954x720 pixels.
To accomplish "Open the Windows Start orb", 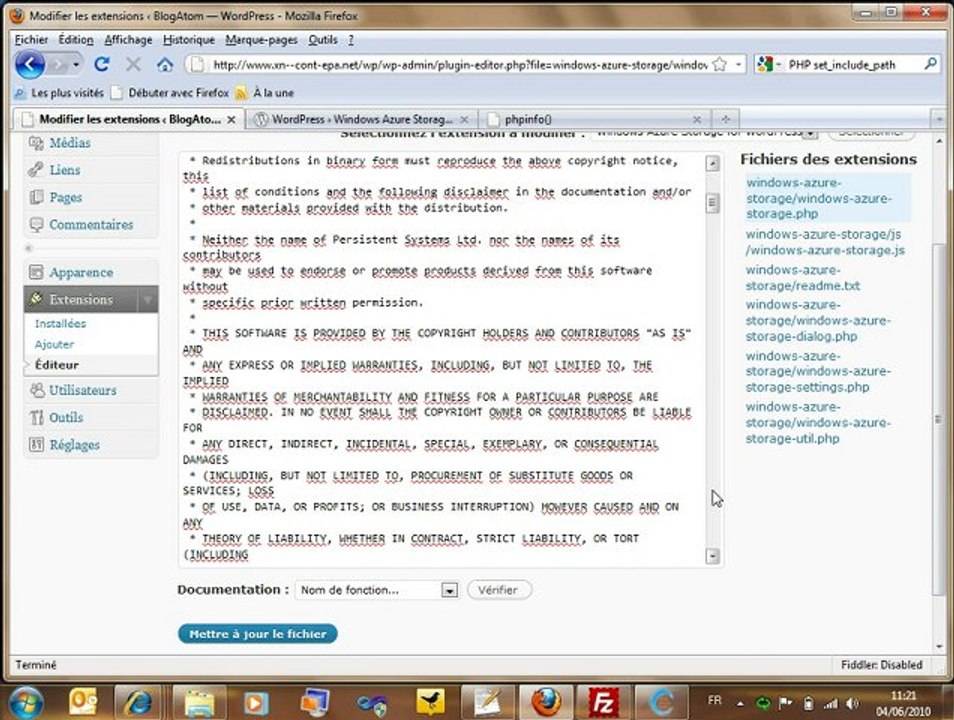I will tap(25, 702).
